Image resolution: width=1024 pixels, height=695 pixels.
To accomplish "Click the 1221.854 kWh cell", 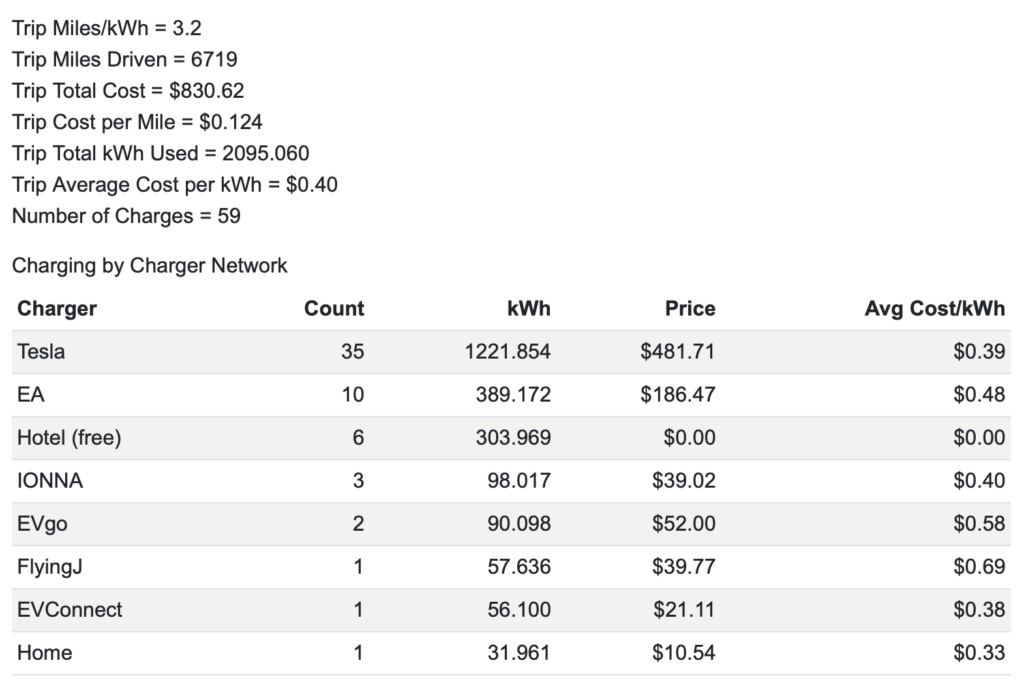I will (507, 351).
